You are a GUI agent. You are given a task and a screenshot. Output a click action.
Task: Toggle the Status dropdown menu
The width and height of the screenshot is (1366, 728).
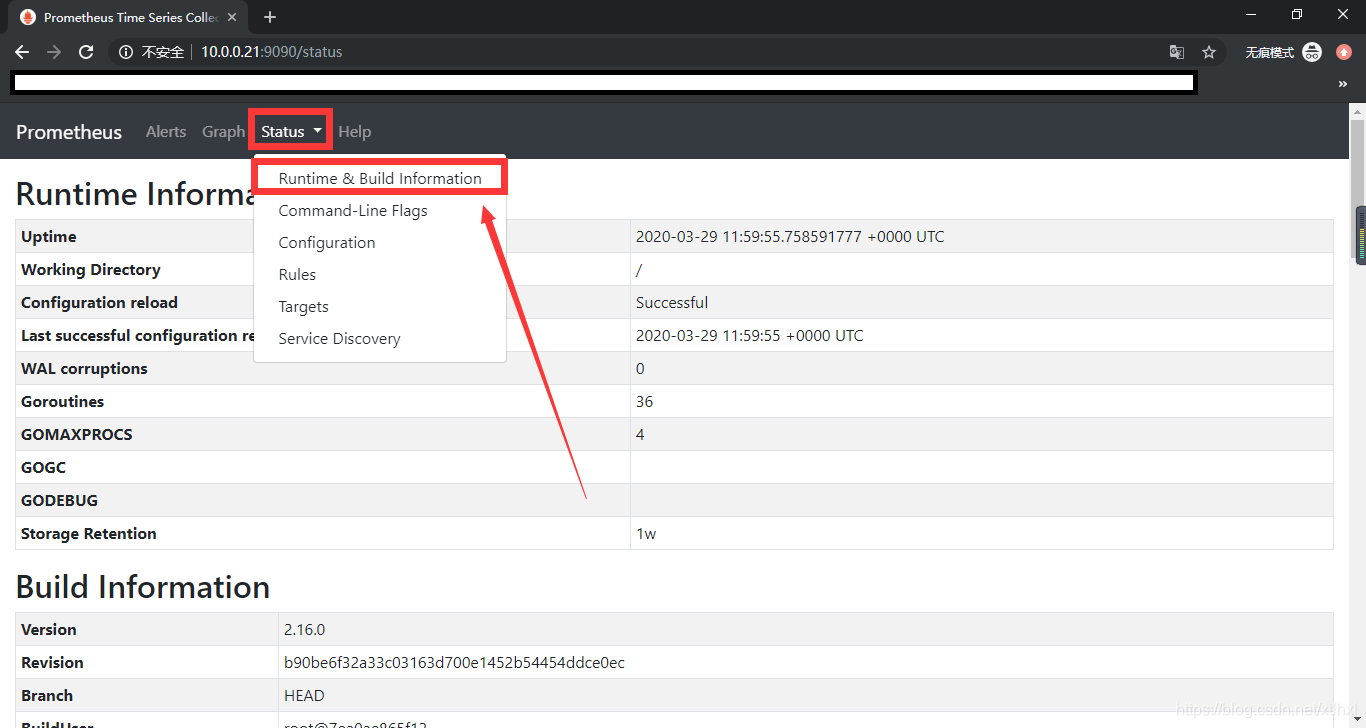(291, 131)
